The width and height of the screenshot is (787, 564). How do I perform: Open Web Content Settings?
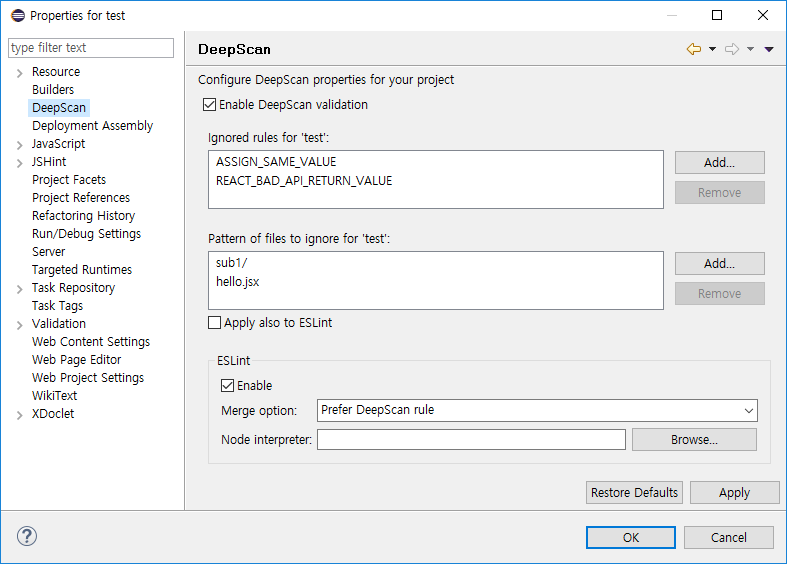point(91,342)
